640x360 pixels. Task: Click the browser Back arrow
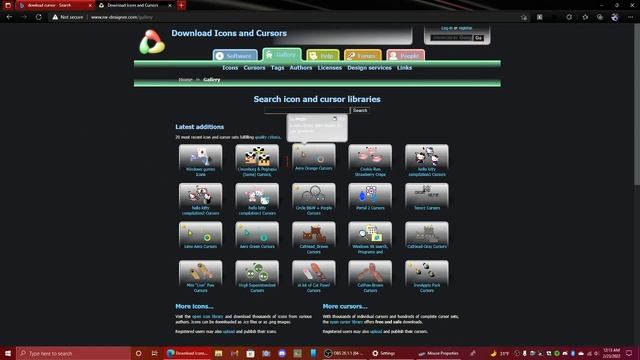click(x=9, y=17)
